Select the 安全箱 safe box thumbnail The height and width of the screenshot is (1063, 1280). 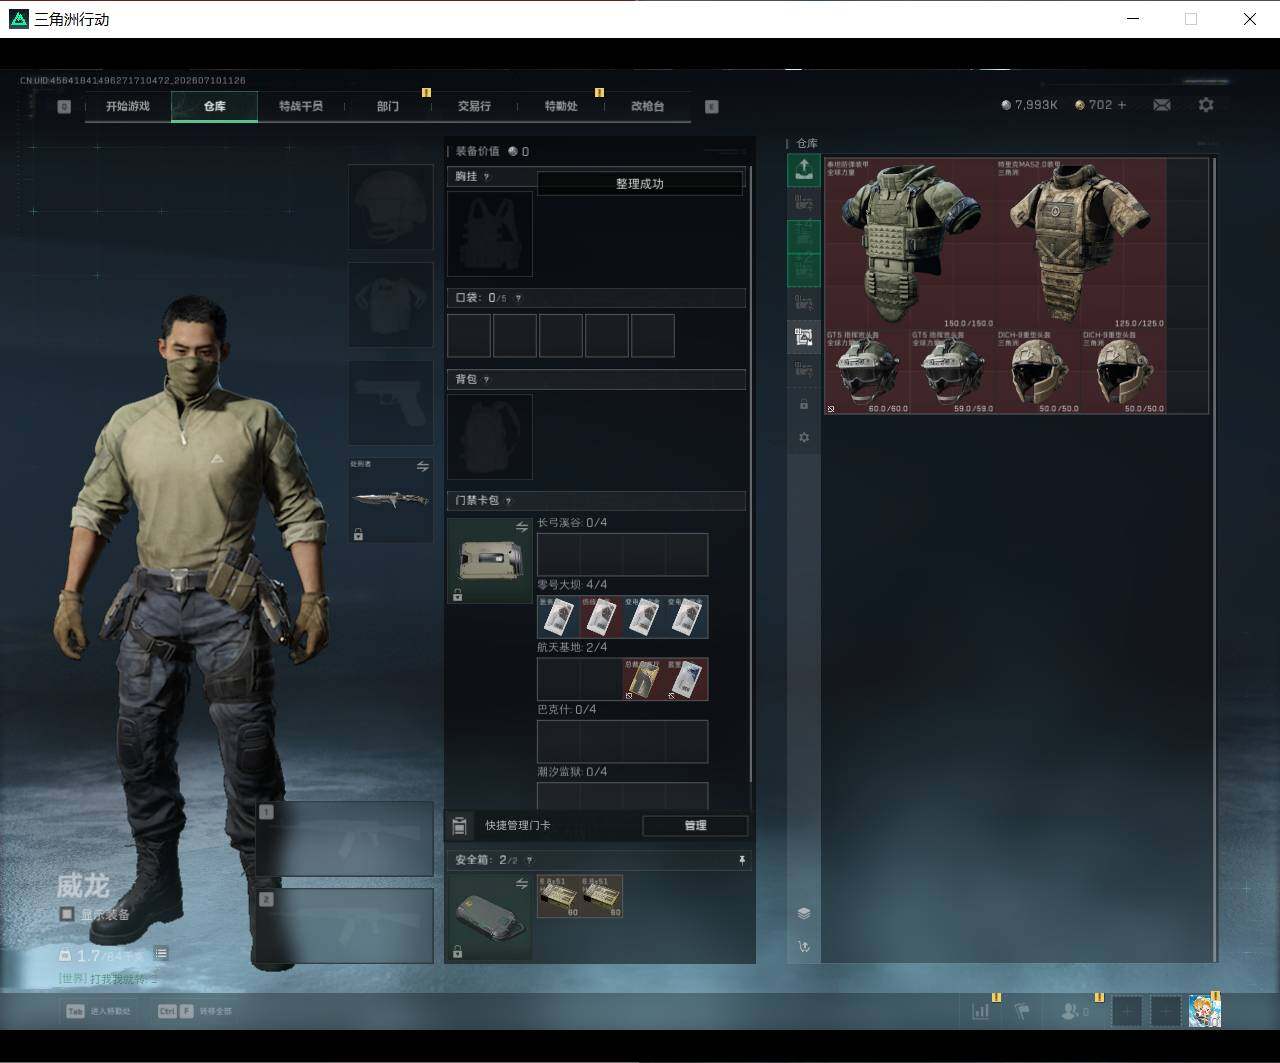(490, 917)
